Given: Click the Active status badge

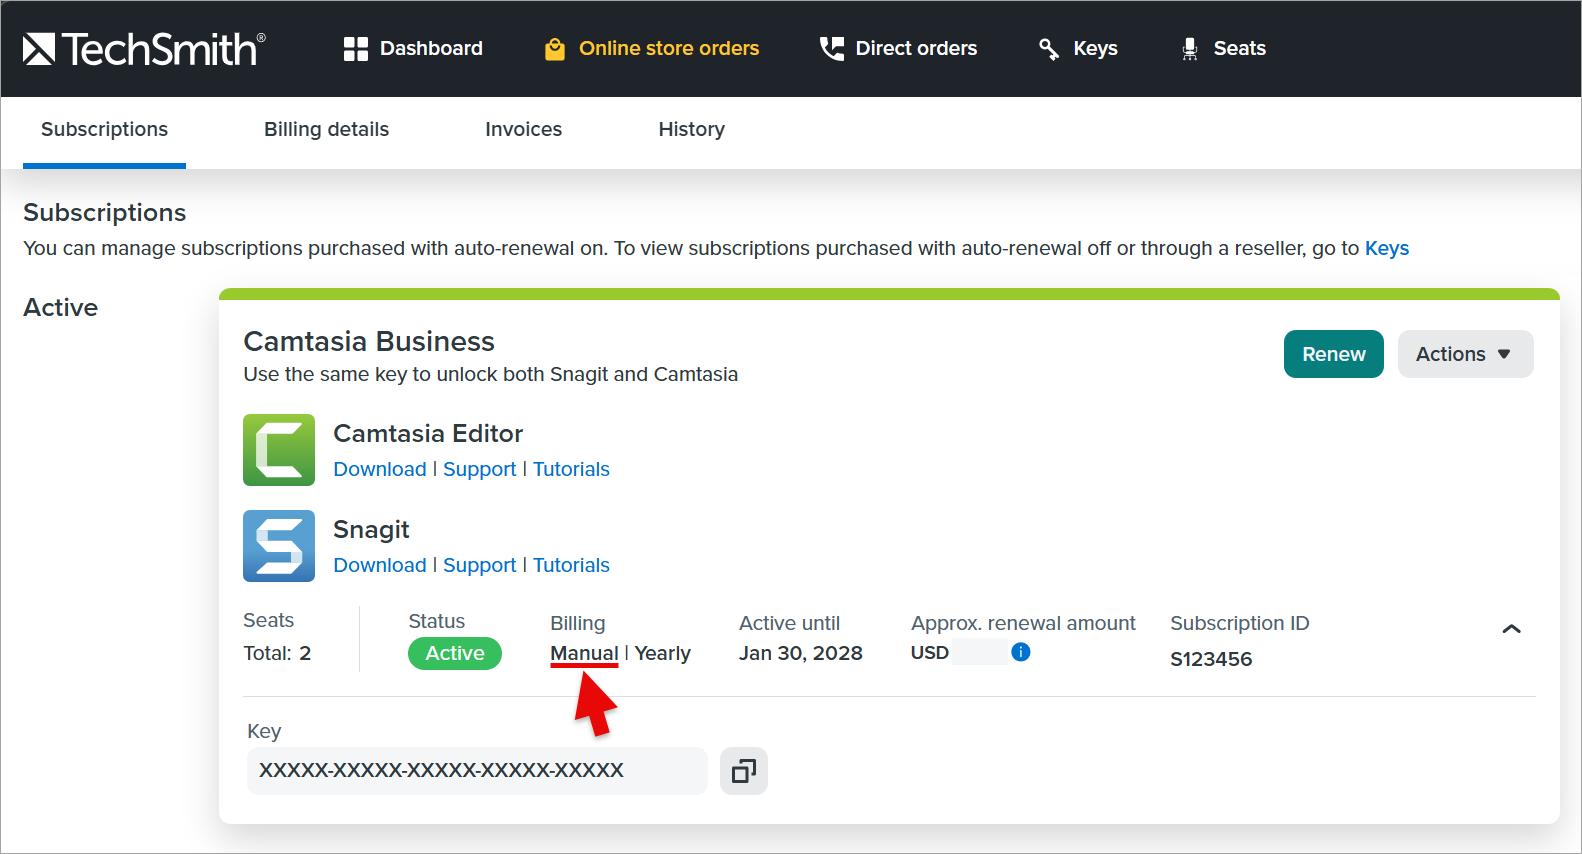Looking at the screenshot, I should 455,653.
